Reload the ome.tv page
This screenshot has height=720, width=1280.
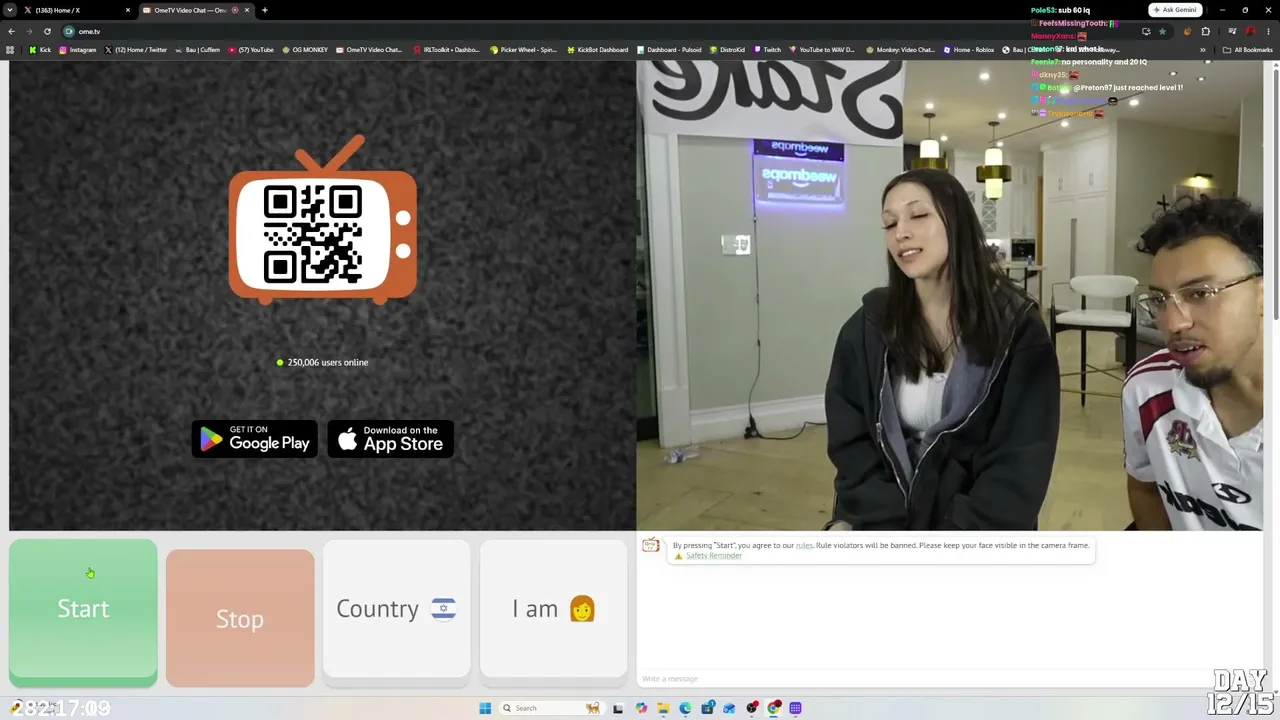pyautogui.click(x=47, y=31)
